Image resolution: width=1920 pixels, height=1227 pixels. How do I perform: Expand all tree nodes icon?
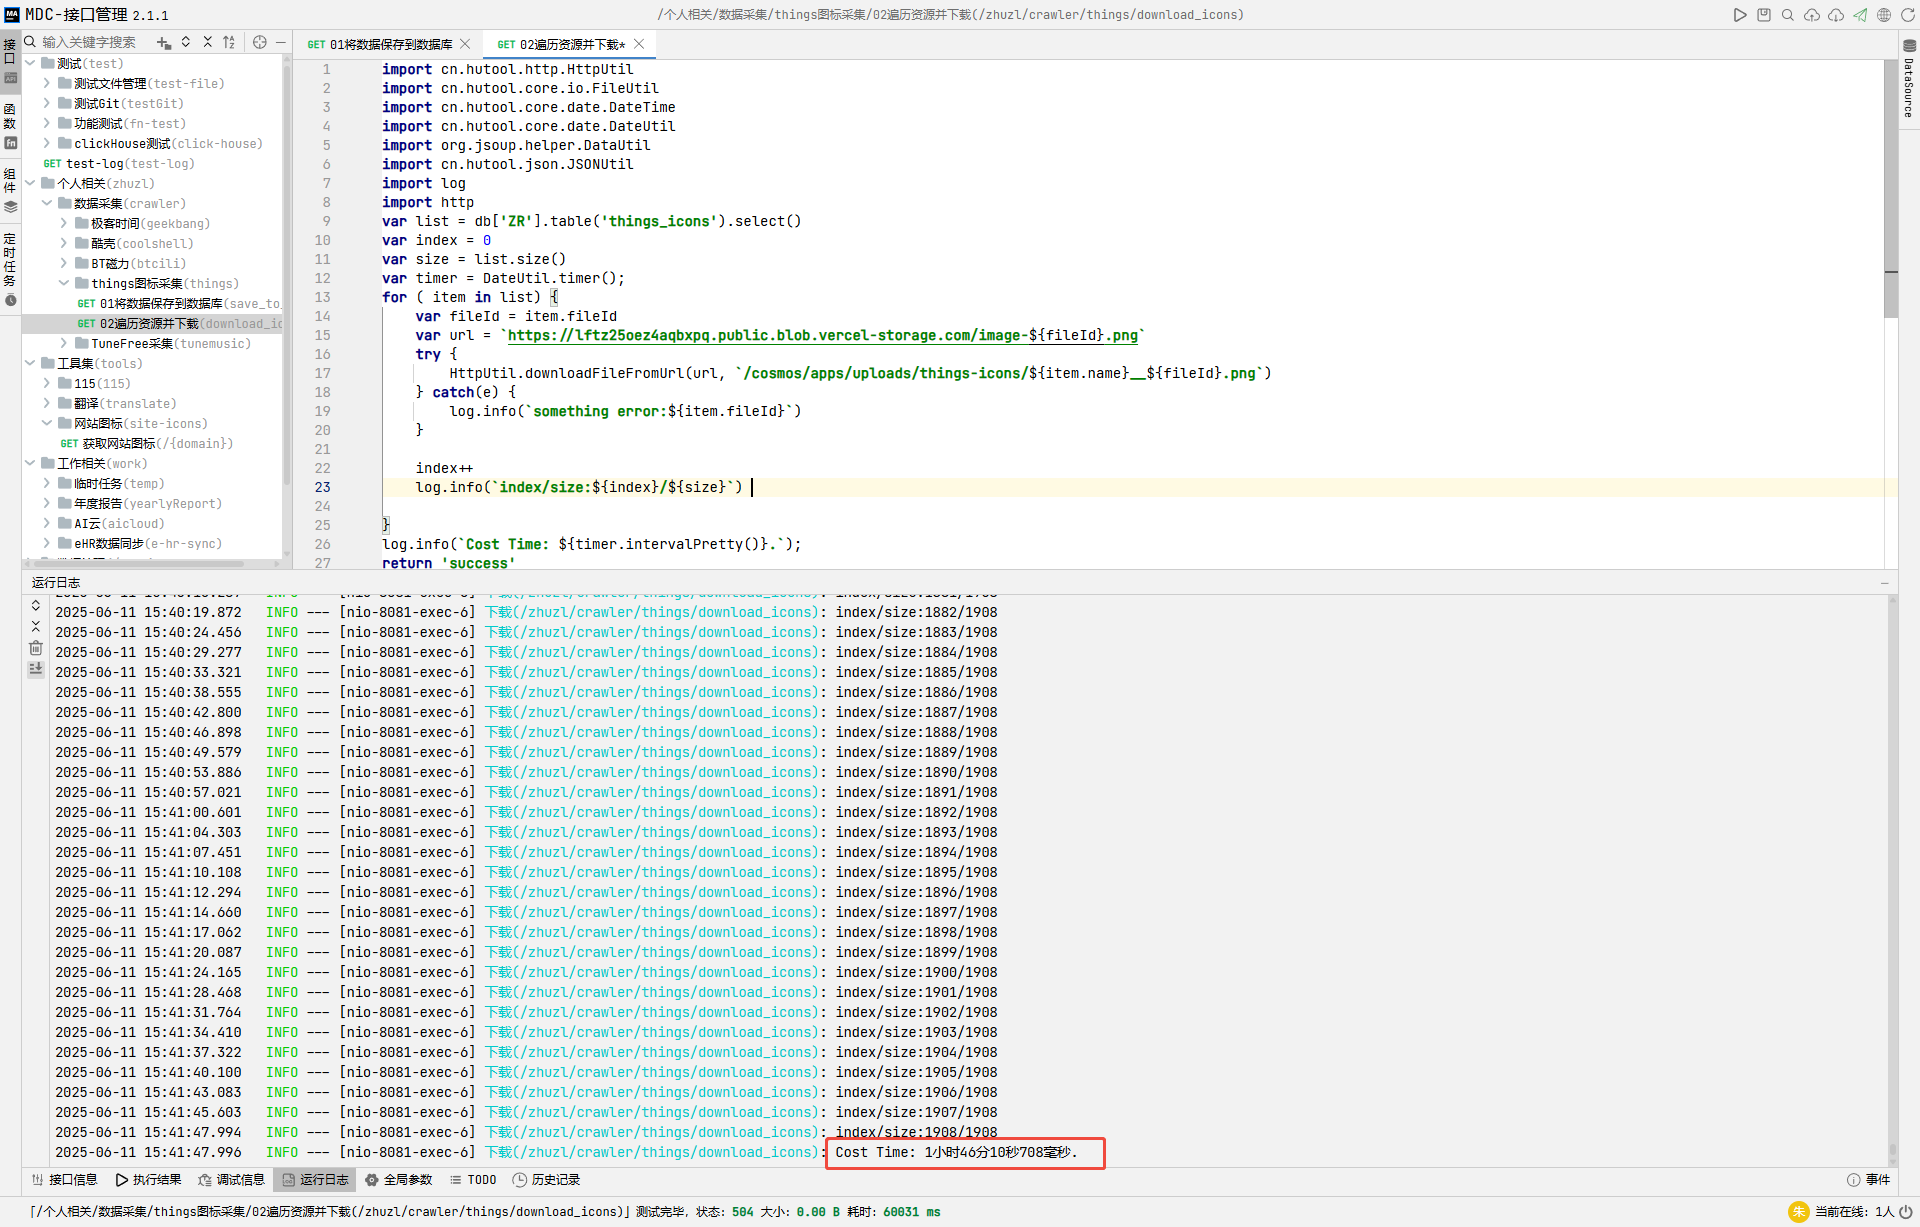(x=186, y=43)
